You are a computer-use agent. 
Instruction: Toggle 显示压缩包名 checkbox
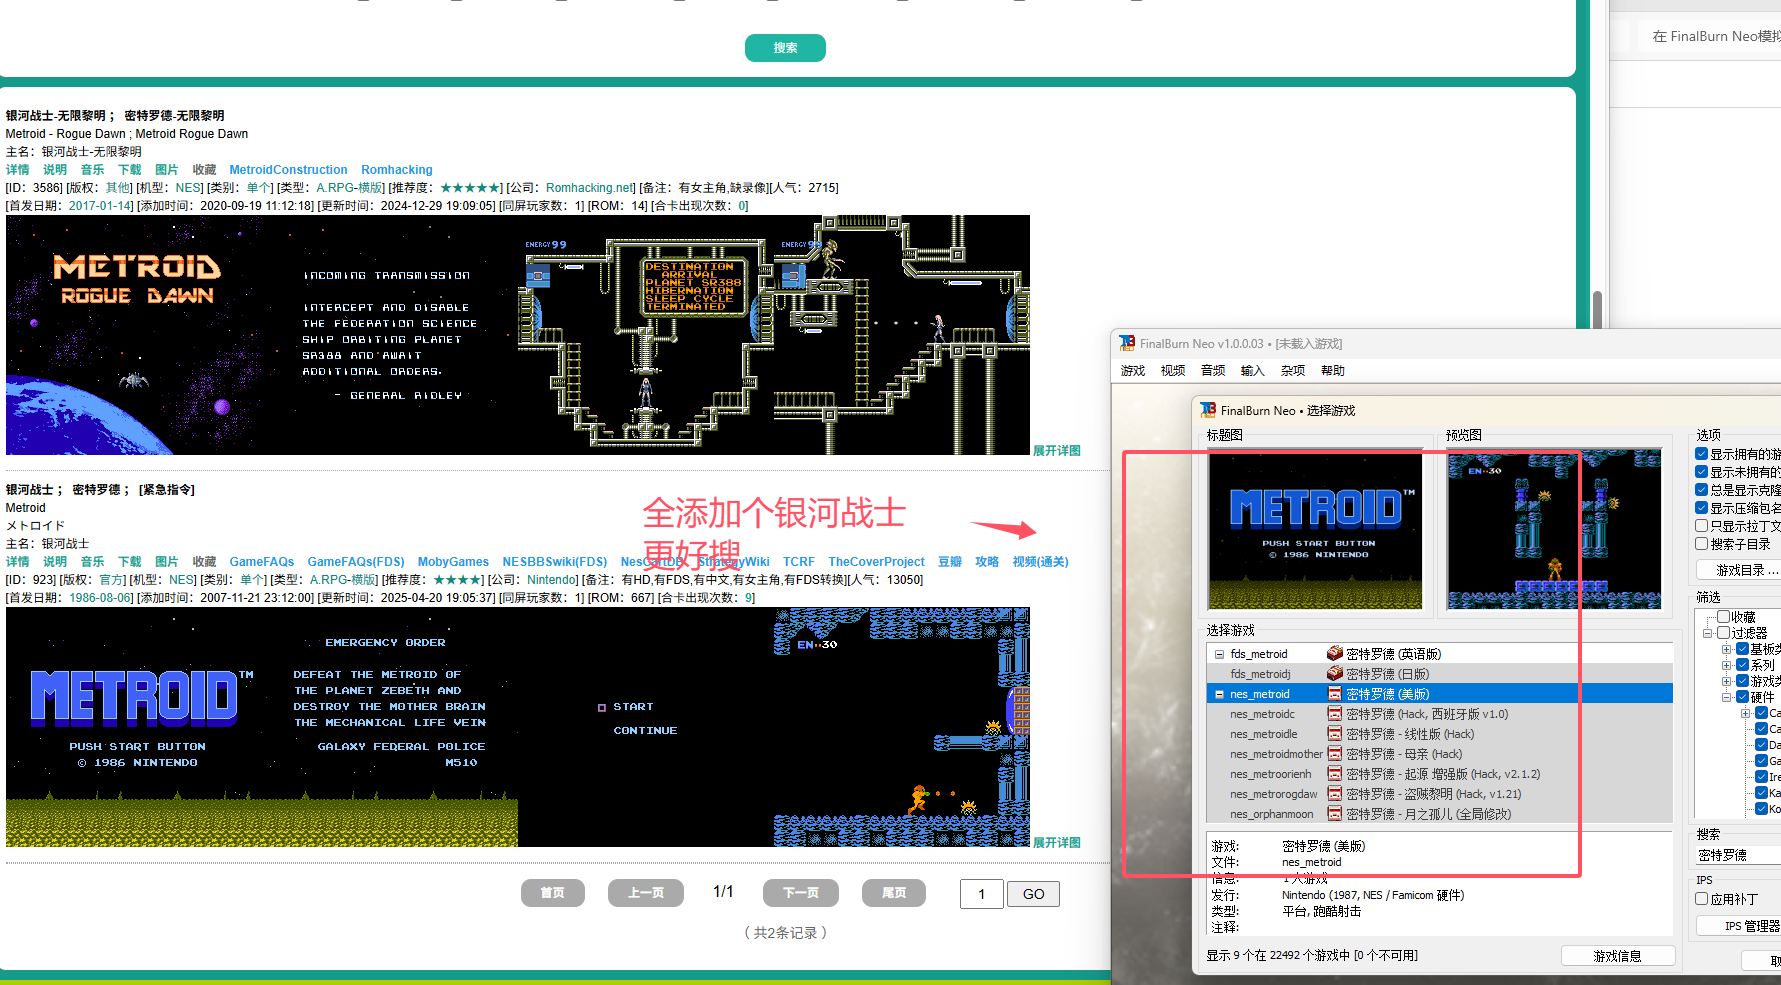tap(1701, 508)
